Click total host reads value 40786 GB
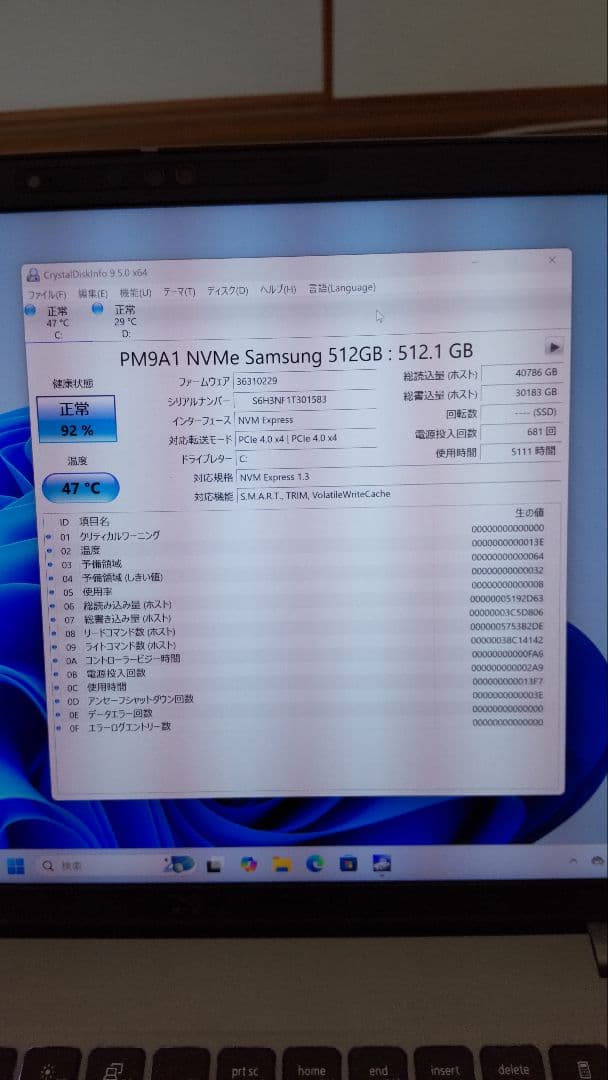This screenshot has width=608, height=1080. pos(521,373)
